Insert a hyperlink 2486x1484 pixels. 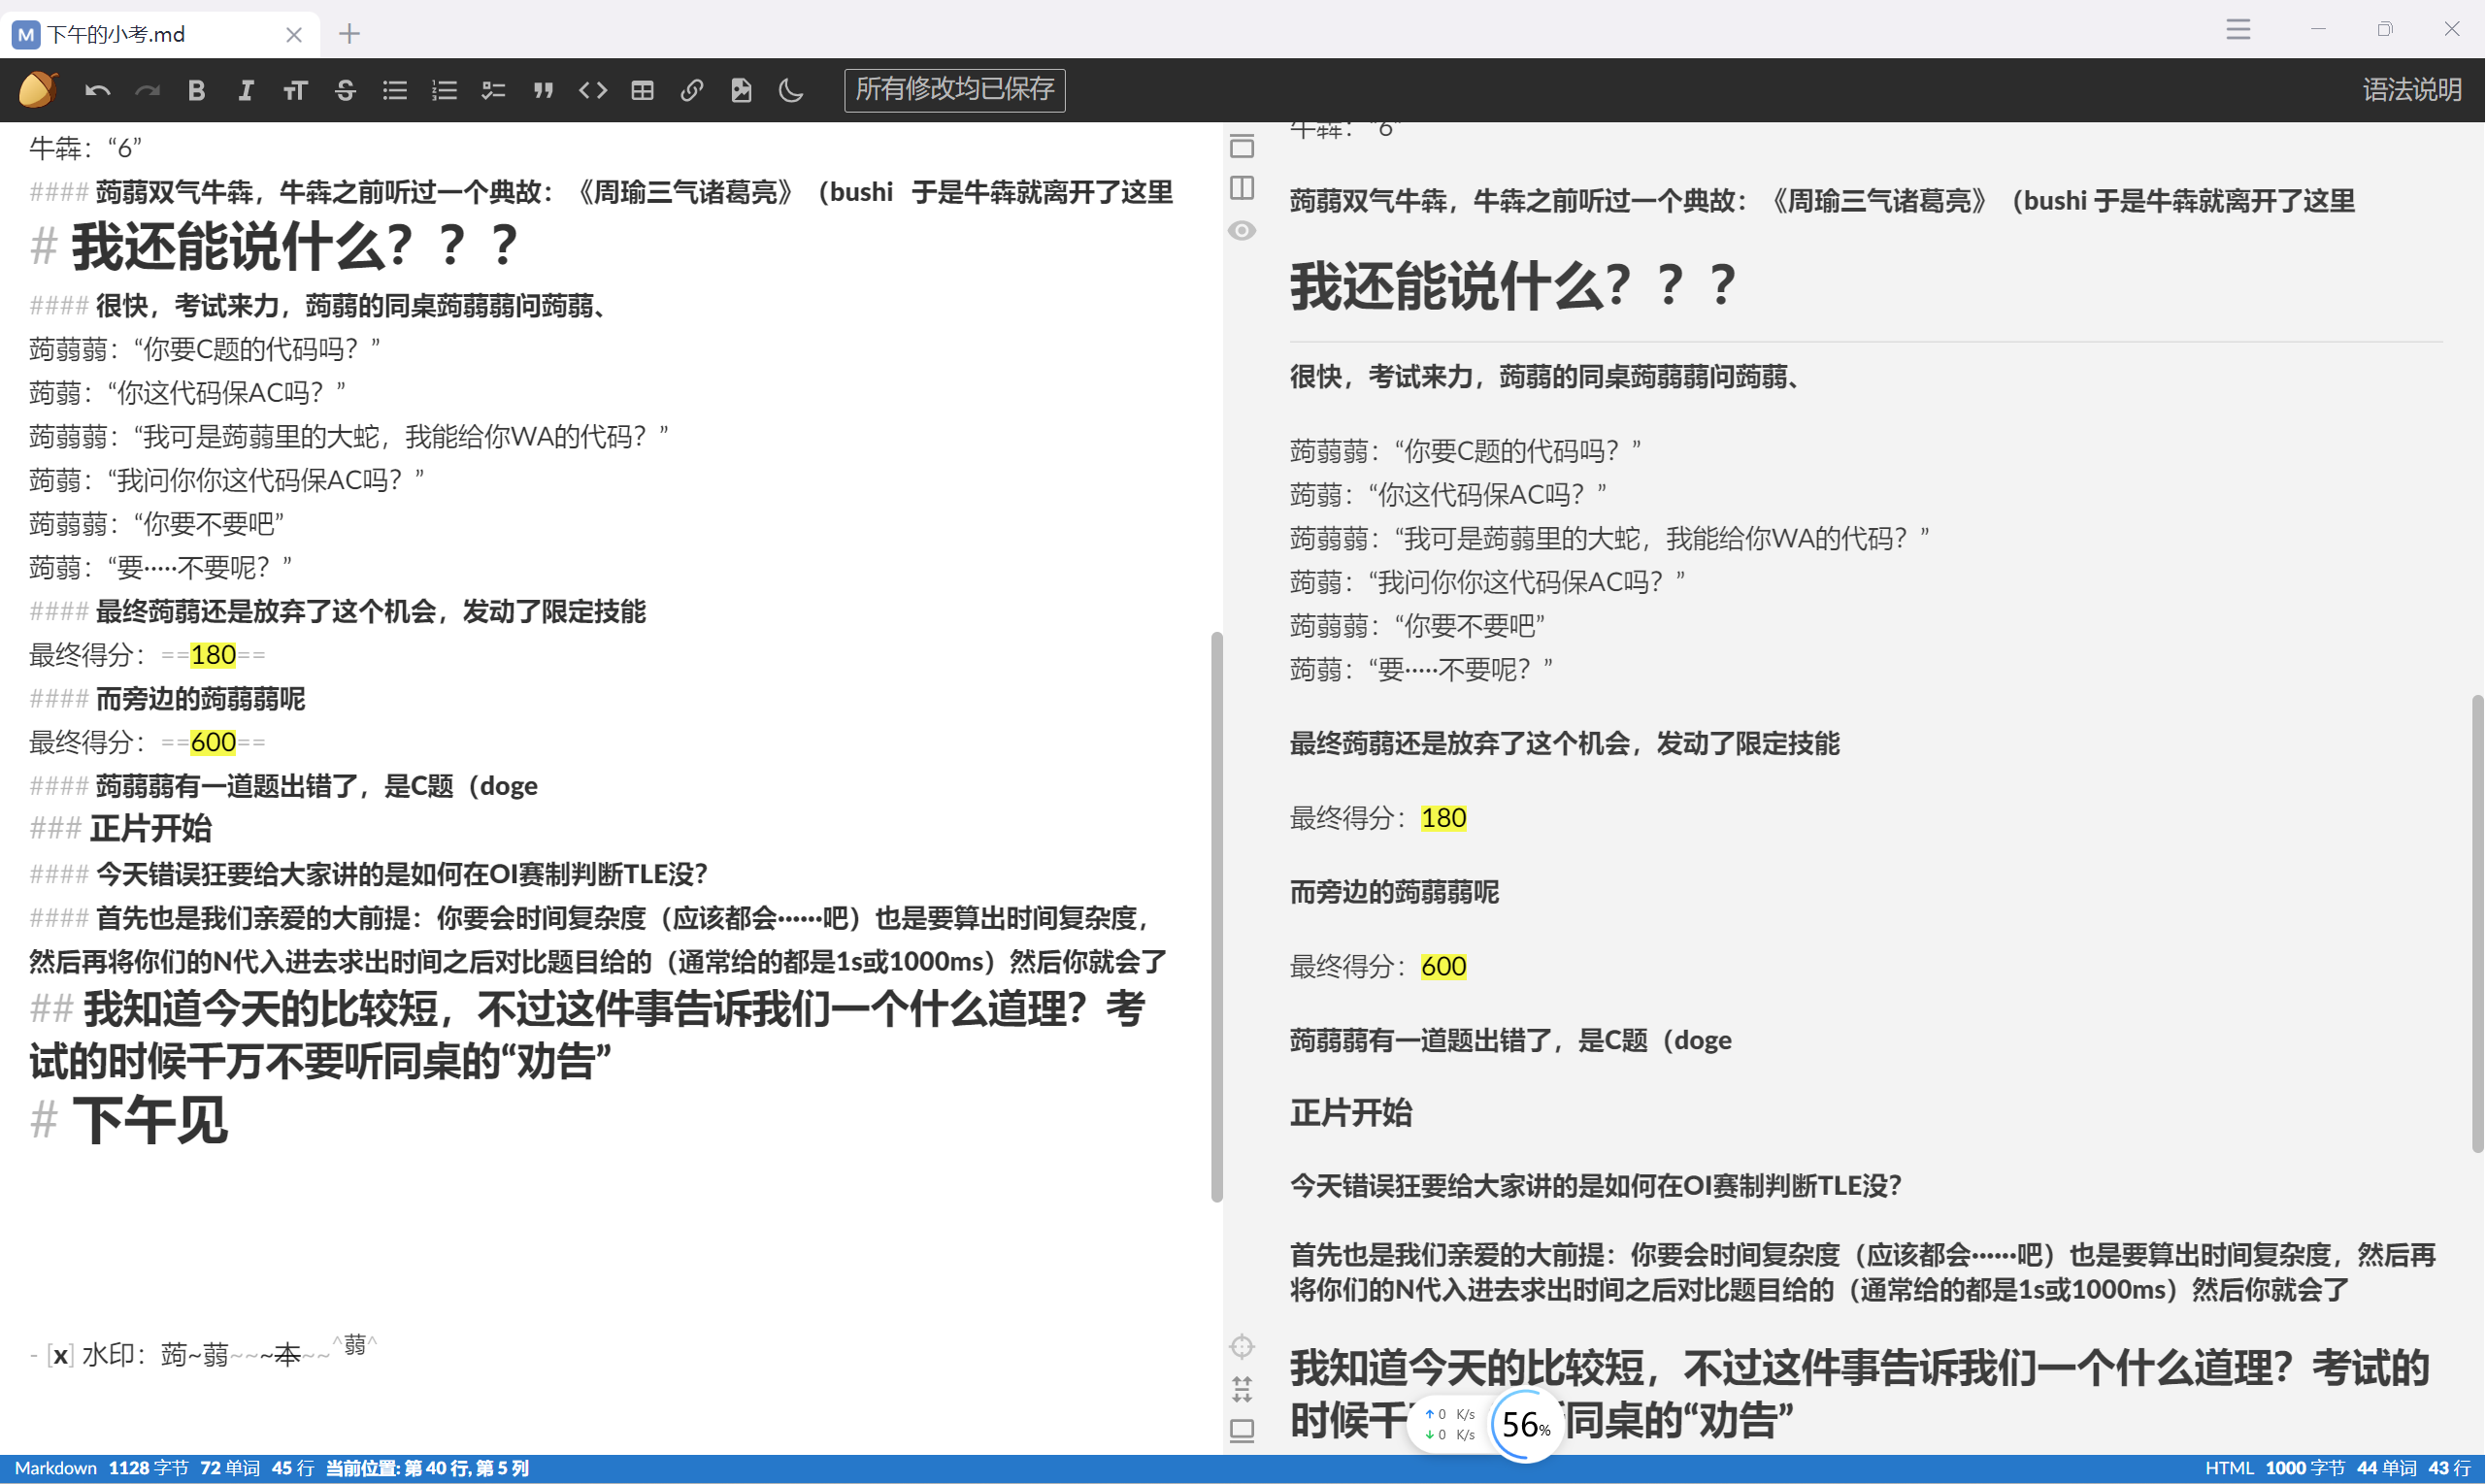click(692, 91)
